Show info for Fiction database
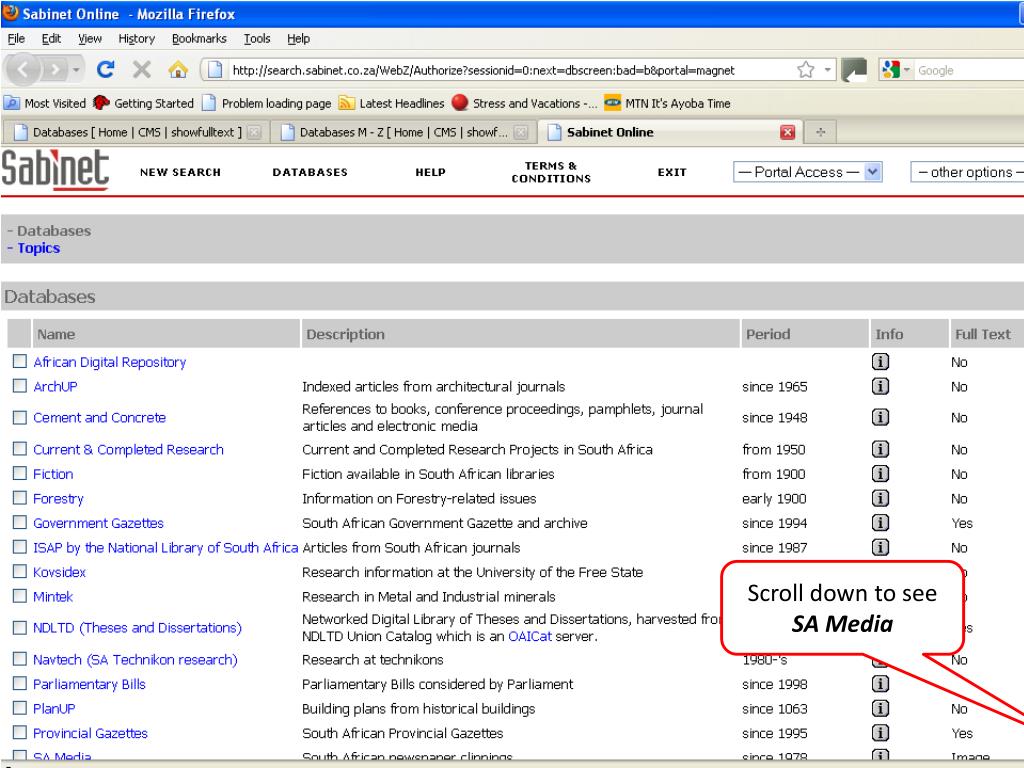The image size is (1024, 768). [x=880, y=473]
